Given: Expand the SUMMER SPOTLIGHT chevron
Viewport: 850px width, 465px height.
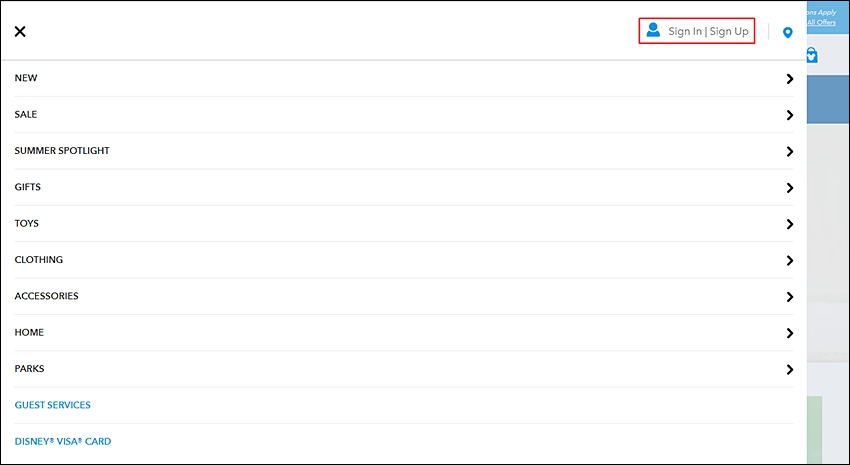Looking at the screenshot, I should click(790, 151).
